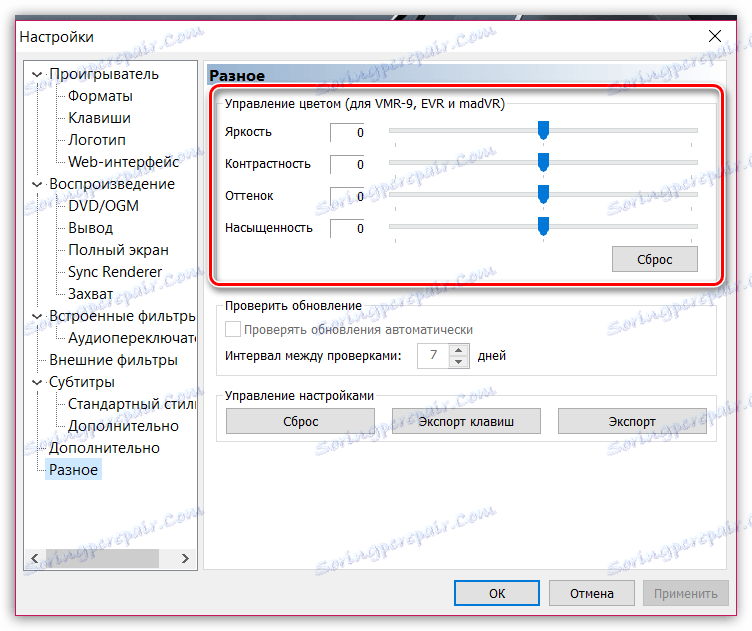Focus the Яркость value field
Viewport: 752px width, 631px height.
[347, 133]
